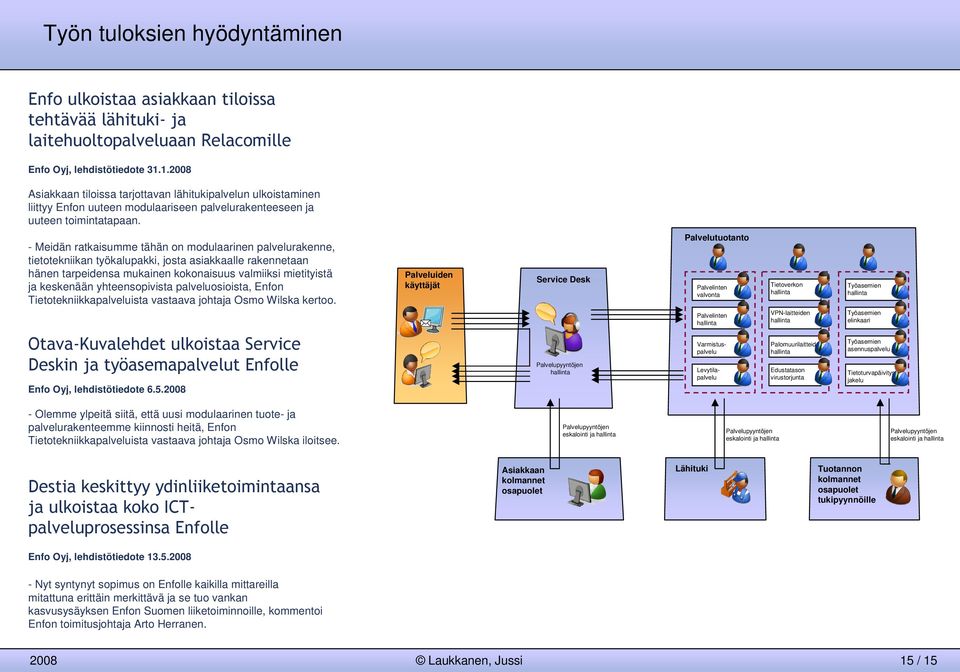Click paragraph starting Asiakkaan tiloissa tarjottavan
The height and width of the screenshot is (672, 960).
point(174,207)
